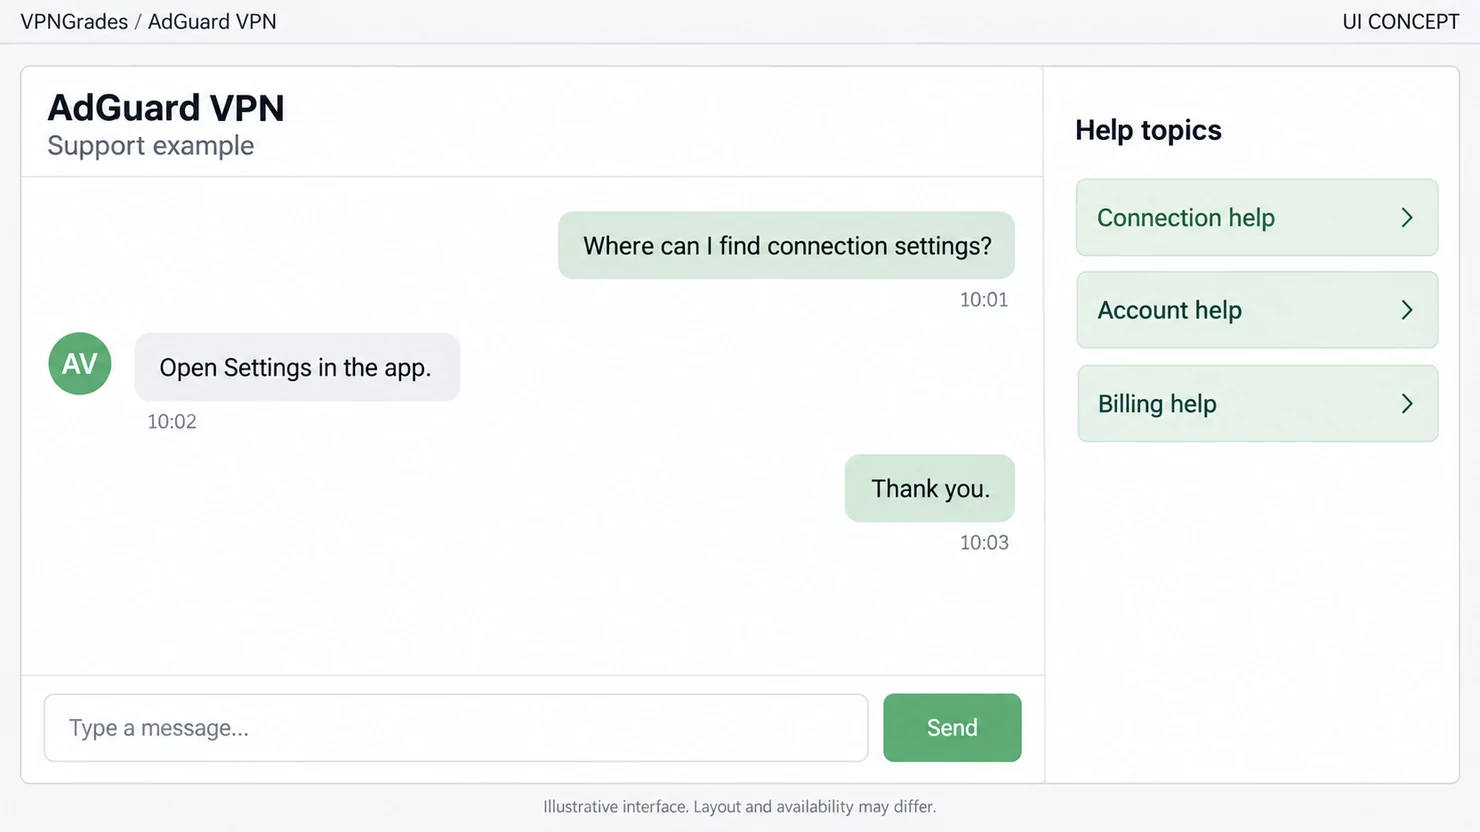Go to VPNGrades breadcrumb link
Viewport: 1480px width, 832px height.
(74, 22)
